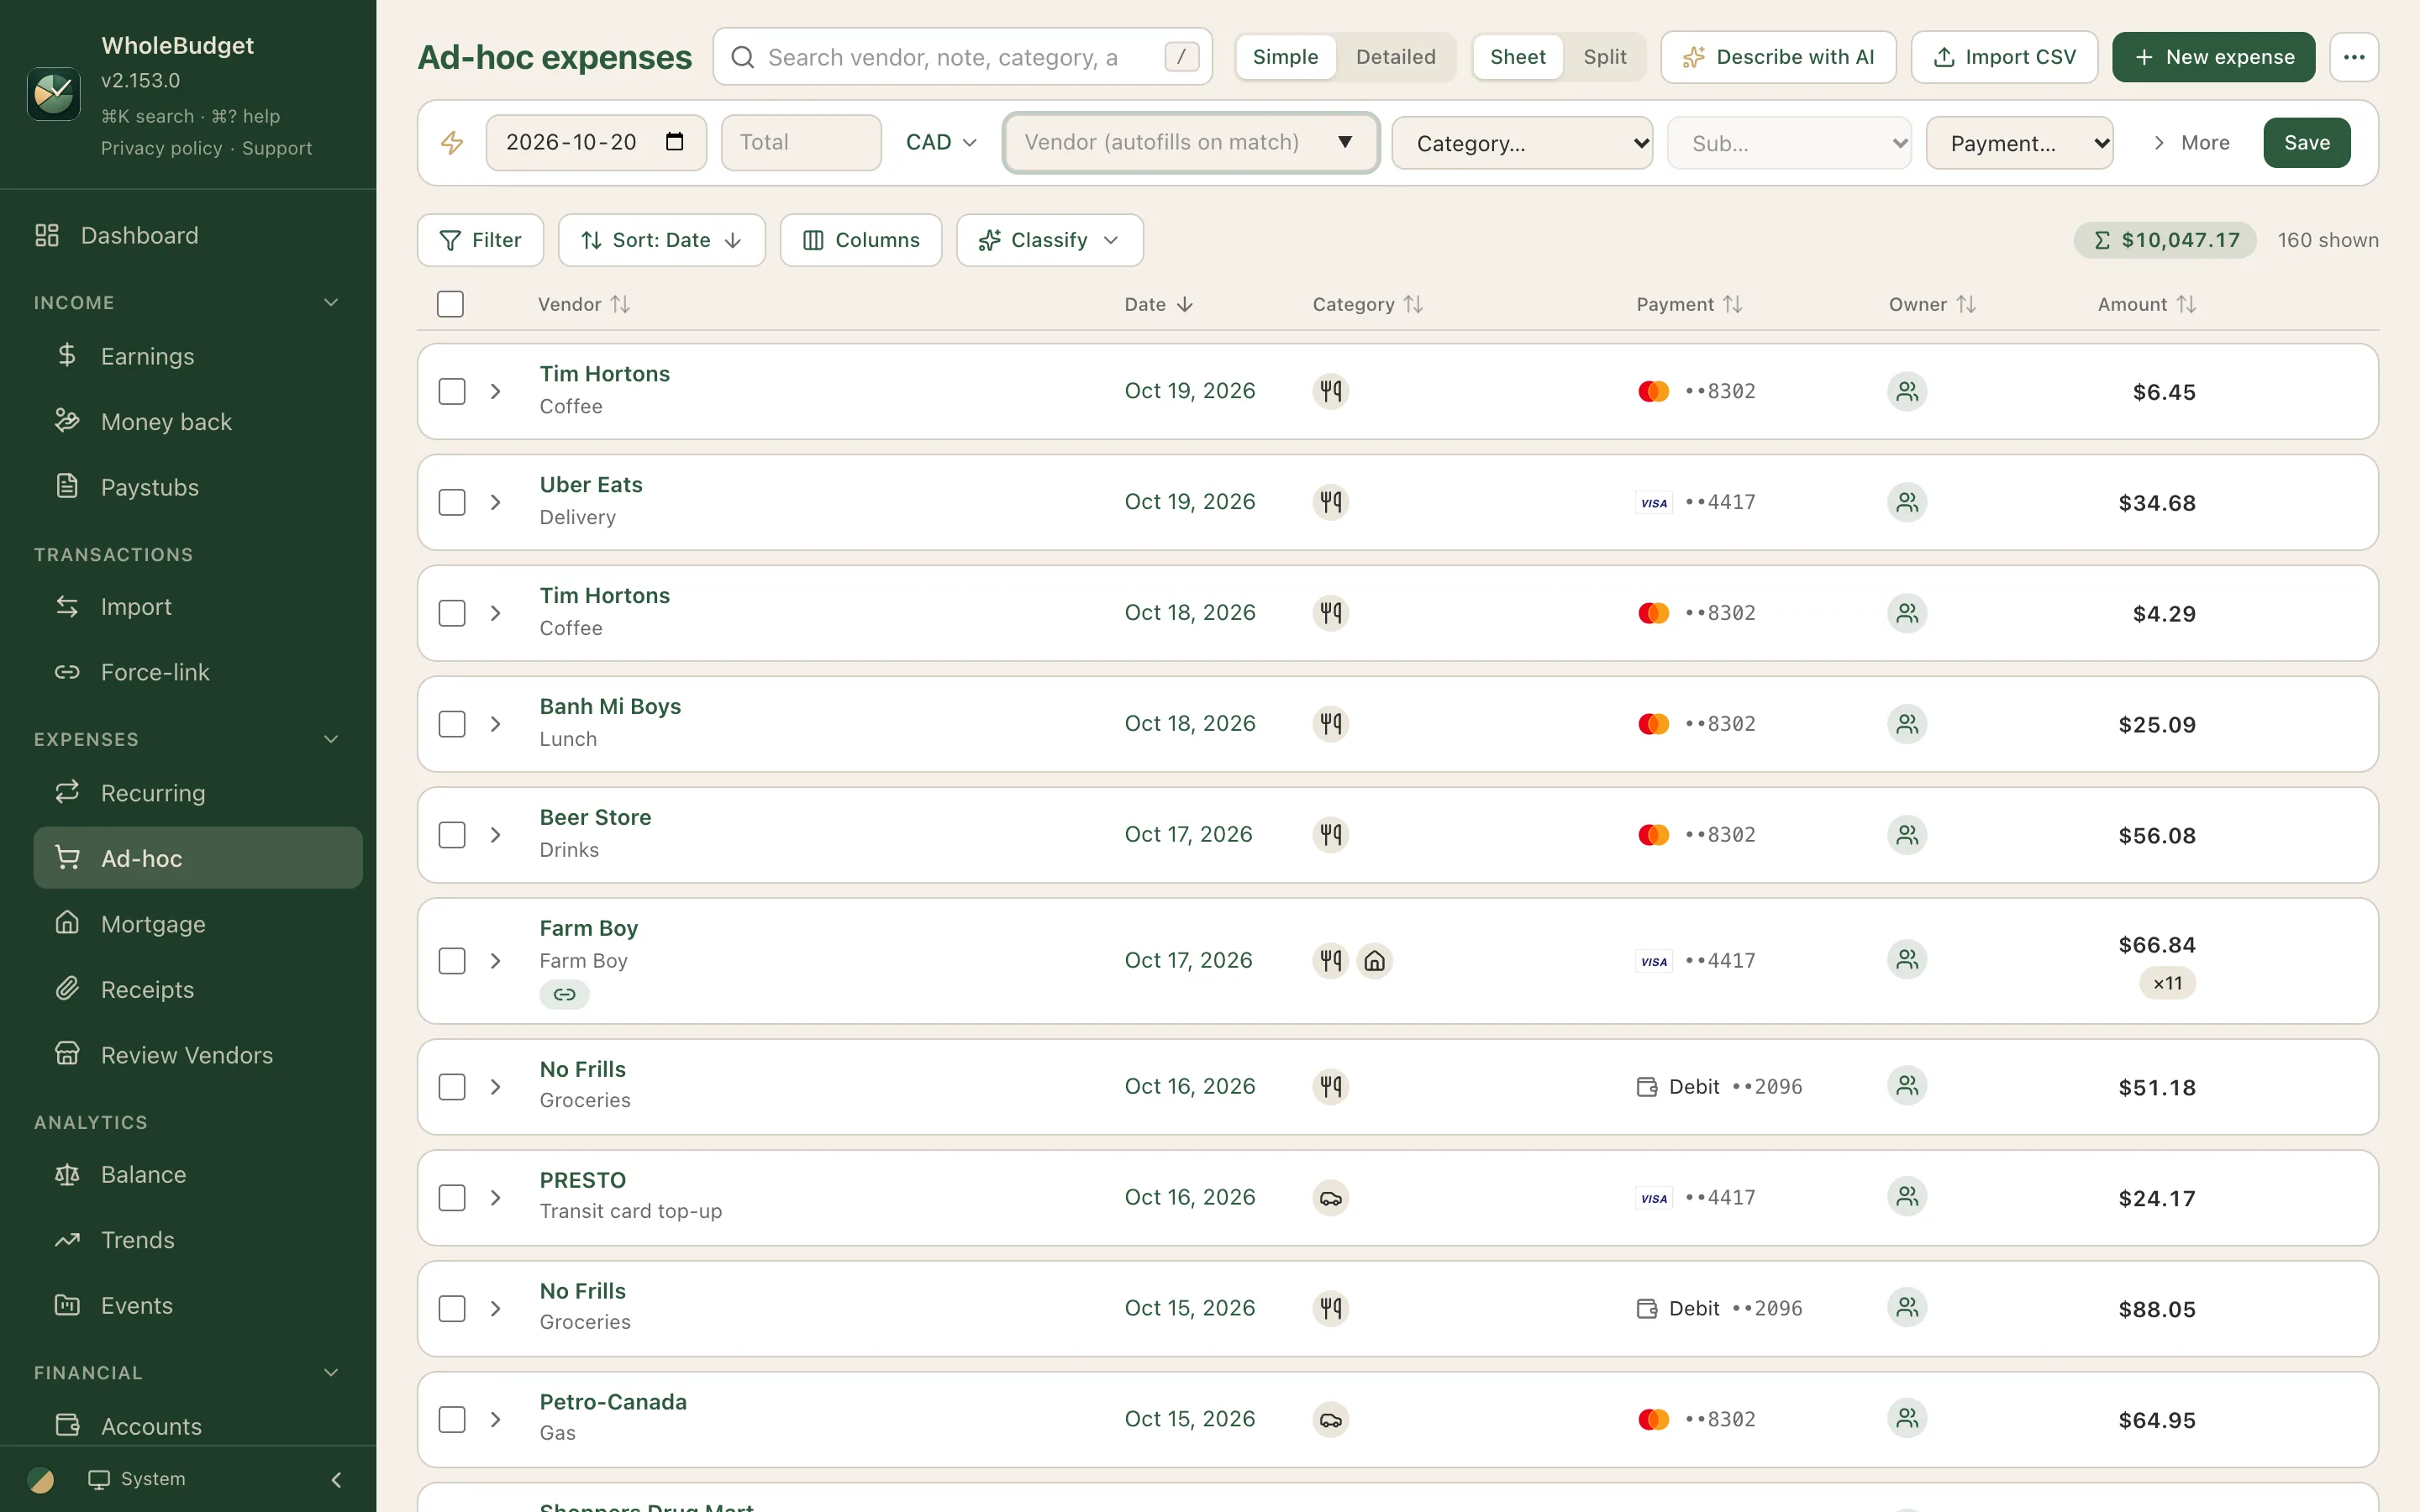Check the PRESTO row checkbox
Image resolution: width=2420 pixels, height=1512 pixels.
coord(452,1198)
